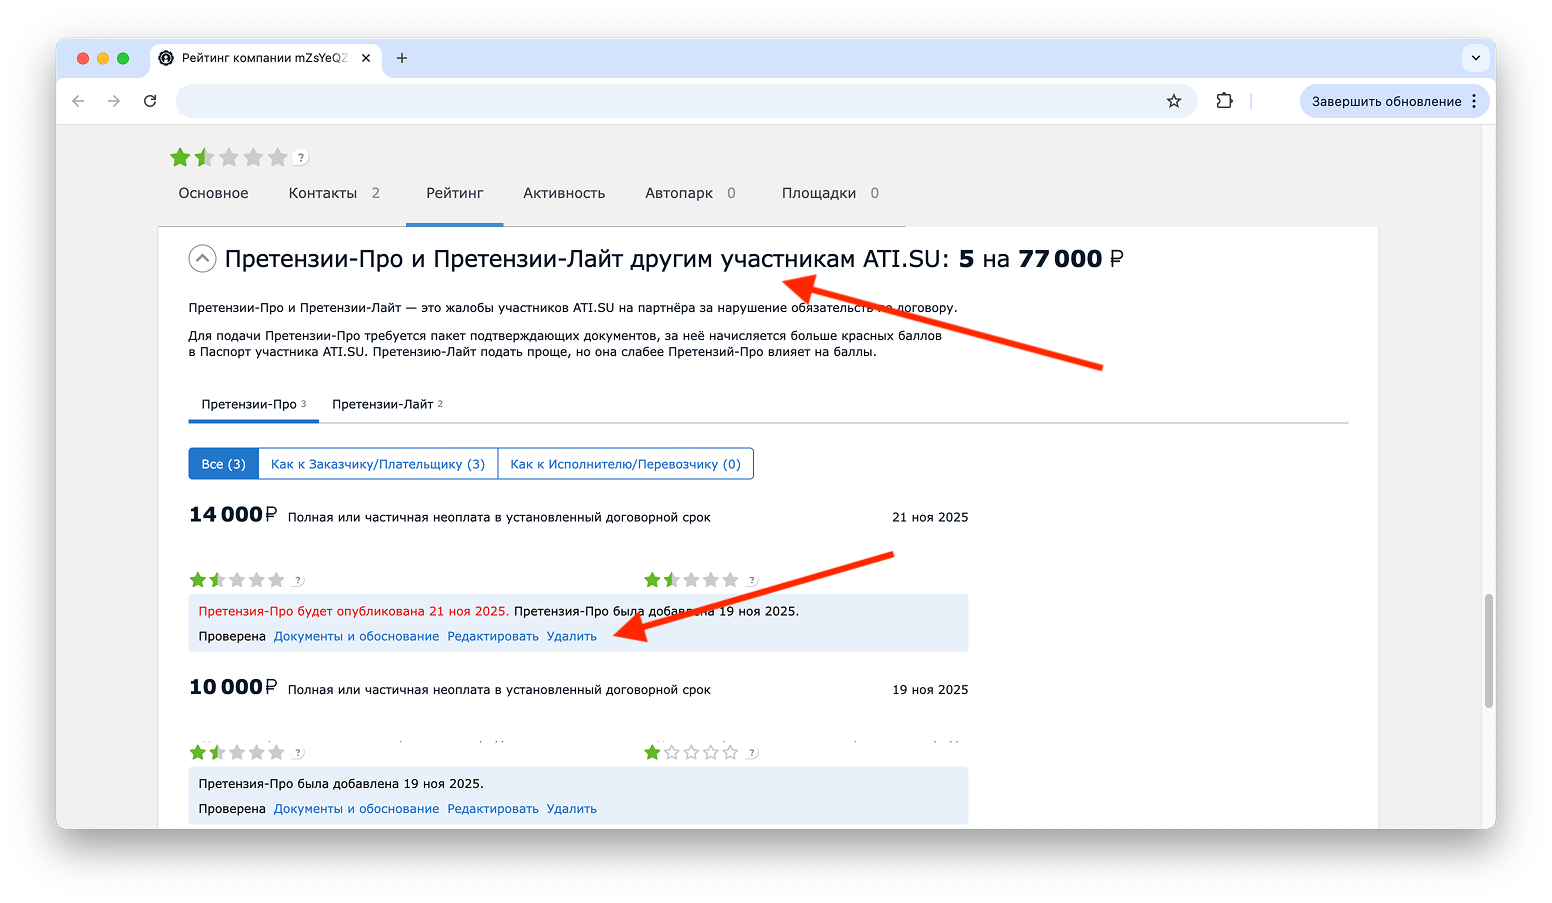Open Документы и обоснование for 14 000 claim
This screenshot has width=1552, height=903.
pyautogui.click(x=356, y=636)
